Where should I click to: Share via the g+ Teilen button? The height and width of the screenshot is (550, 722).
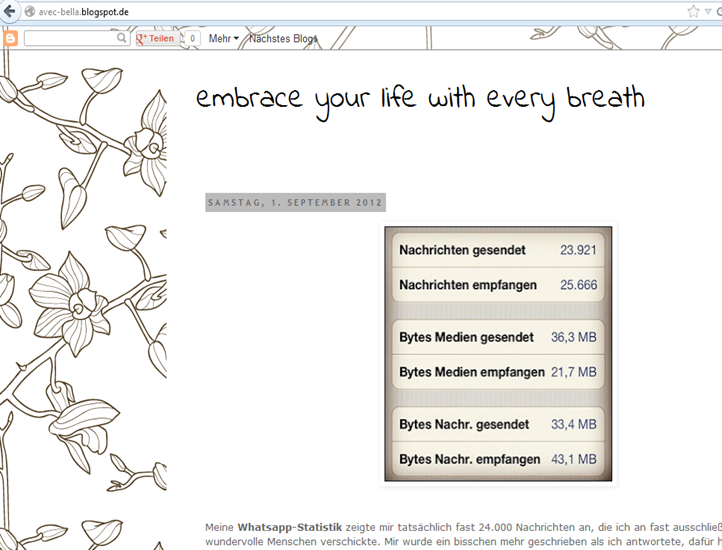click(156, 38)
